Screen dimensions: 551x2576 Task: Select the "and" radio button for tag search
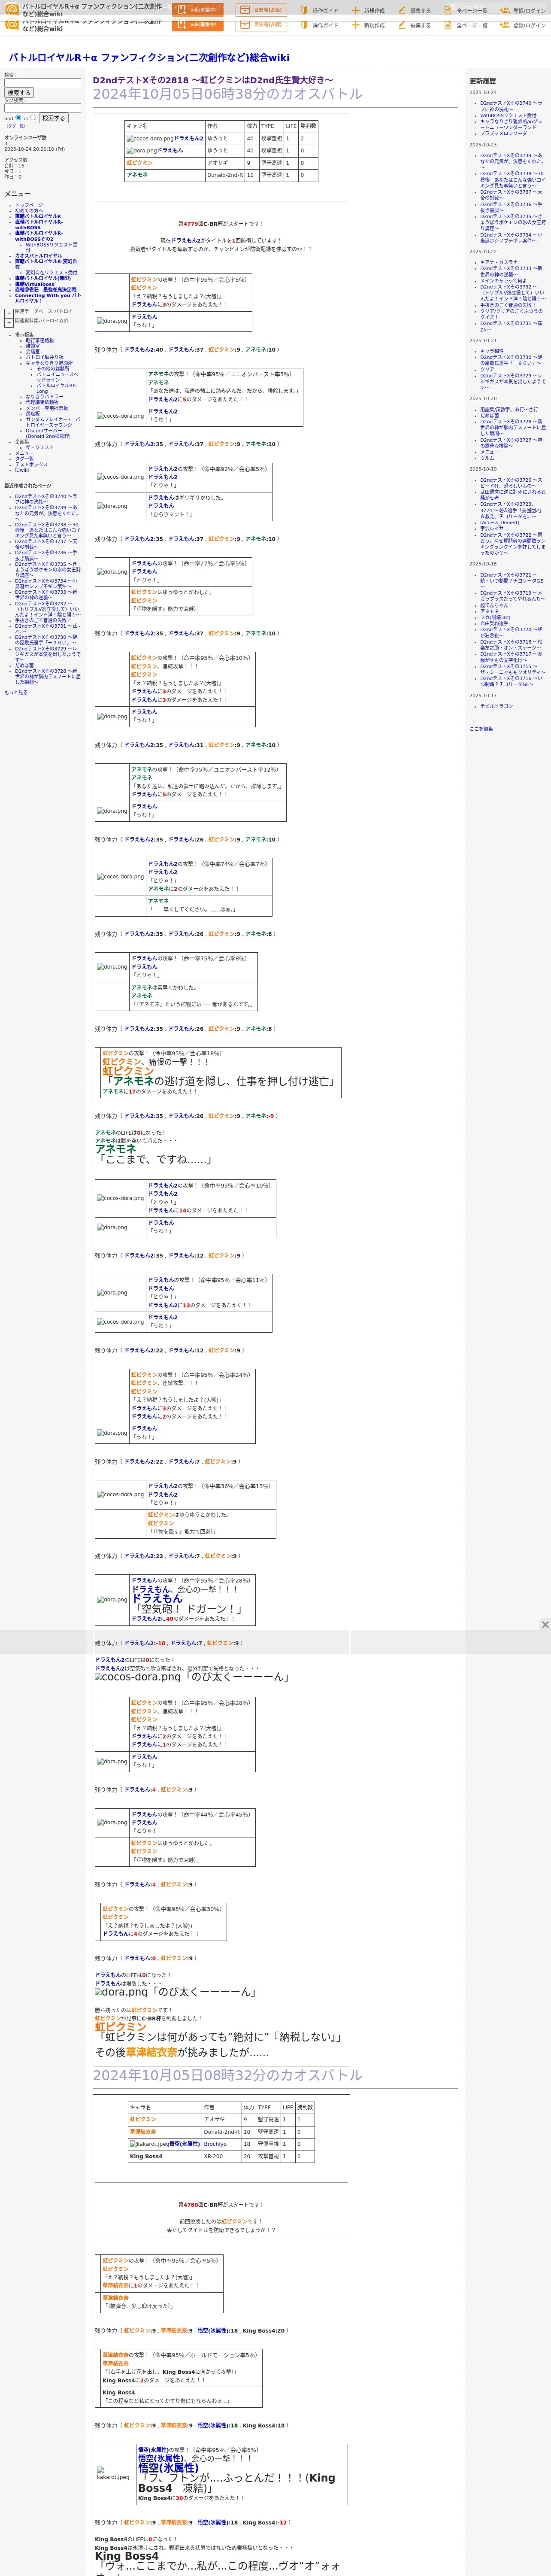pos(18,117)
